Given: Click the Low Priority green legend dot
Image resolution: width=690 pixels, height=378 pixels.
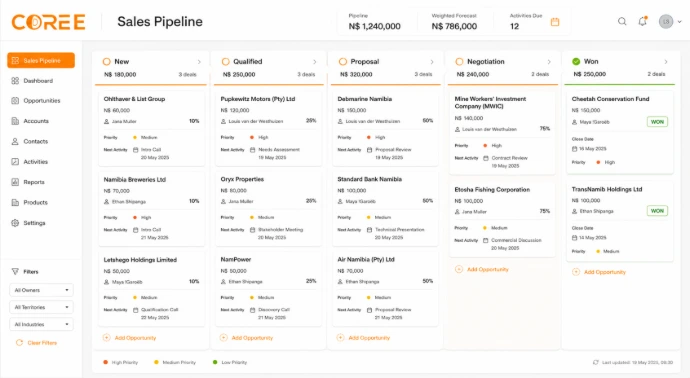Looking at the screenshot, I should click(215, 362).
